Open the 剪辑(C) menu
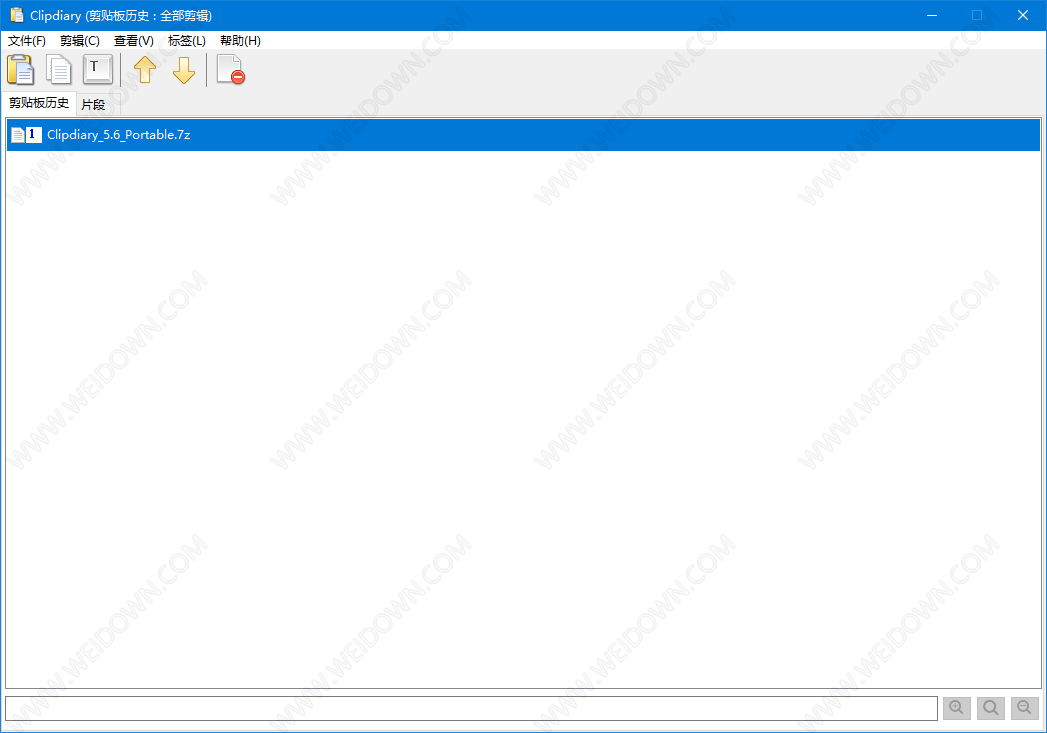Image resolution: width=1047 pixels, height=733 pixels. pyautogui.click(x=79, y=41)
